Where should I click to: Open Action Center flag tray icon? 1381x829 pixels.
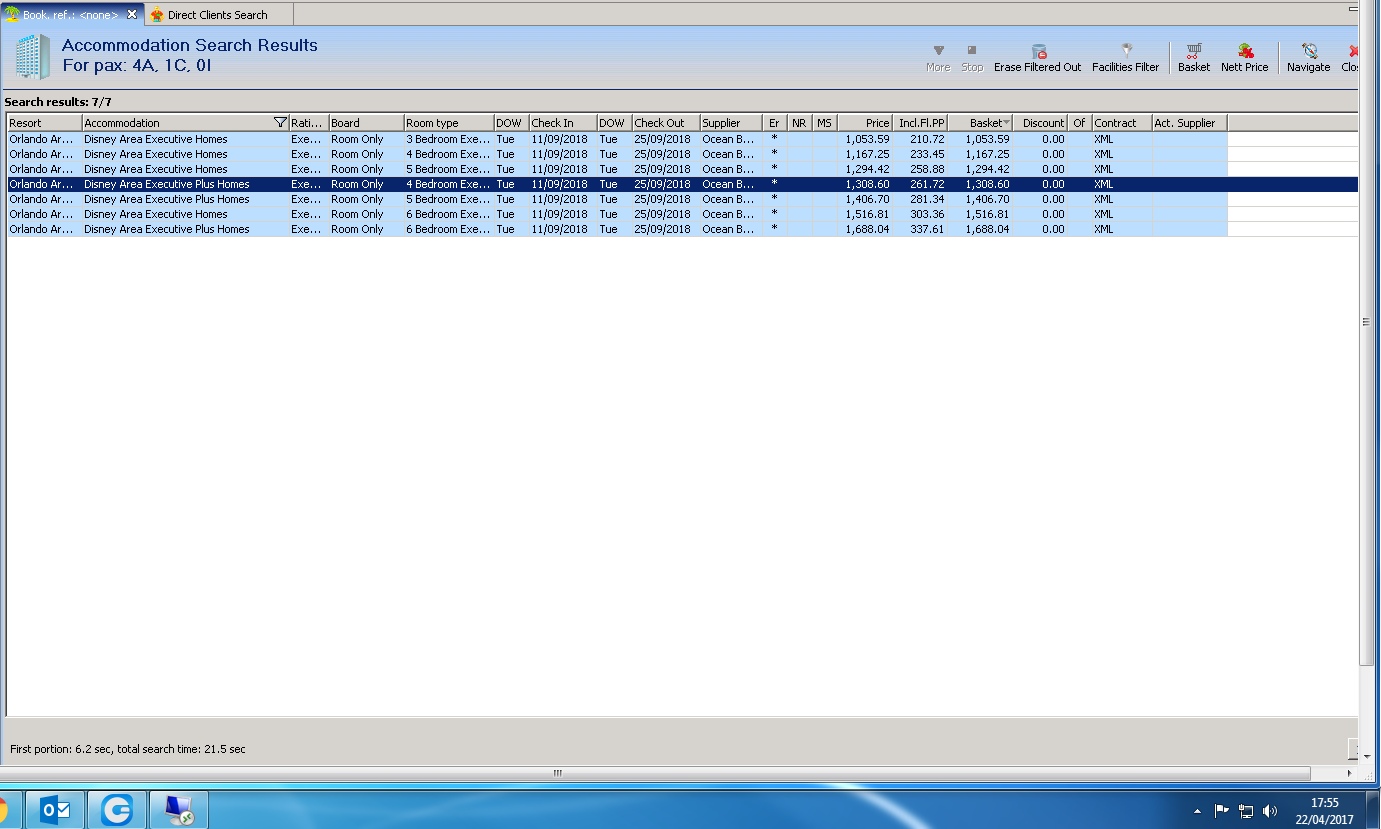1221,811
